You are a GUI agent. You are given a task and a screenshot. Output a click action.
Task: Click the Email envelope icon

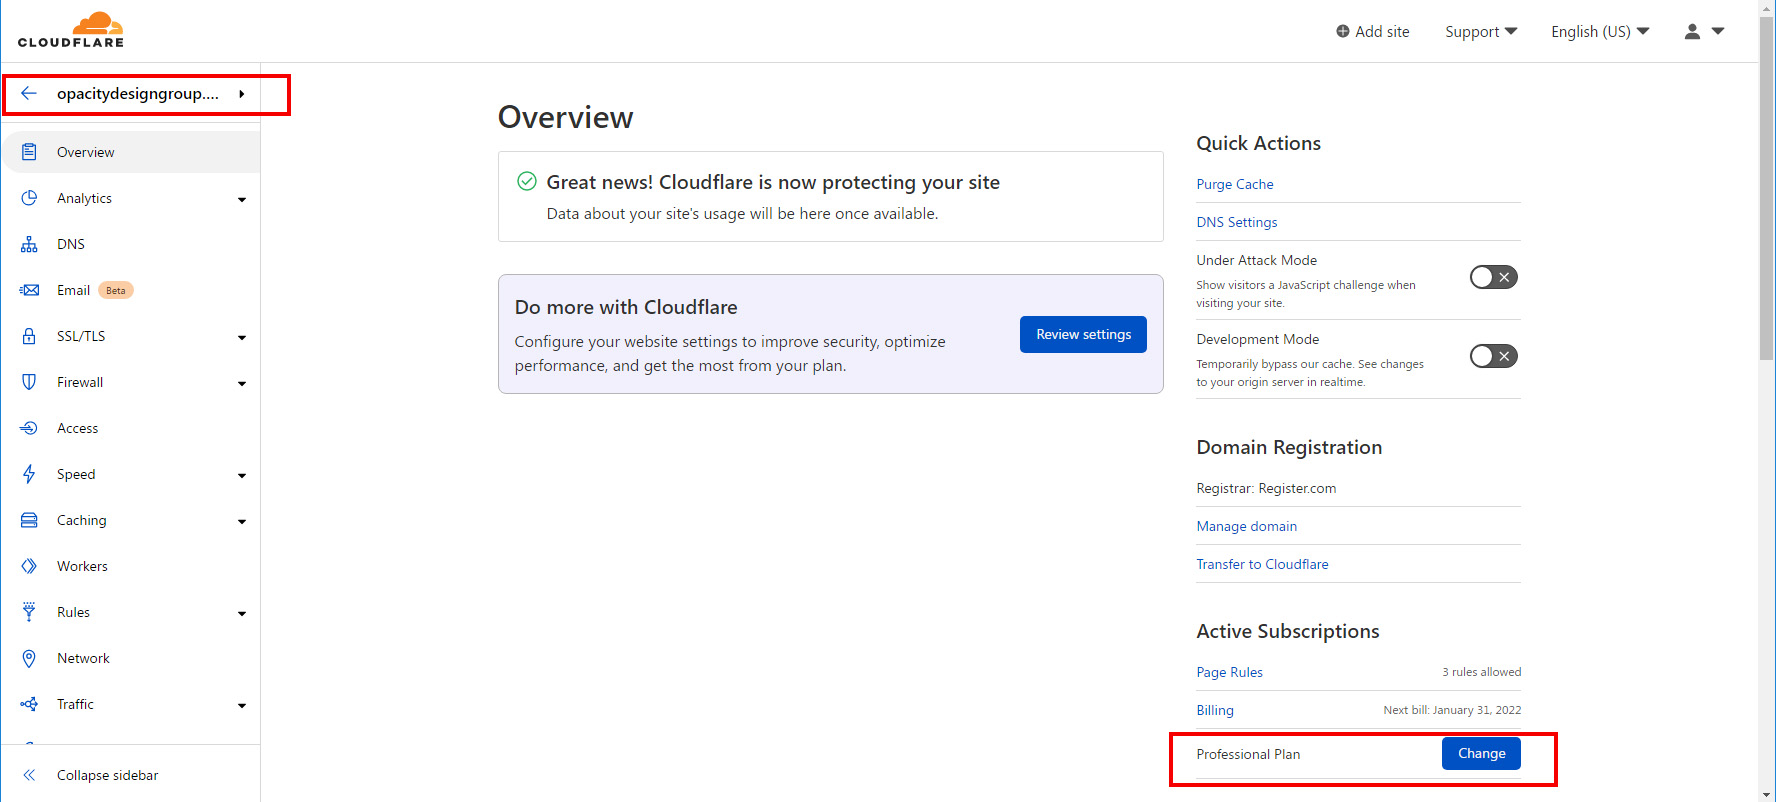[29, 290]
